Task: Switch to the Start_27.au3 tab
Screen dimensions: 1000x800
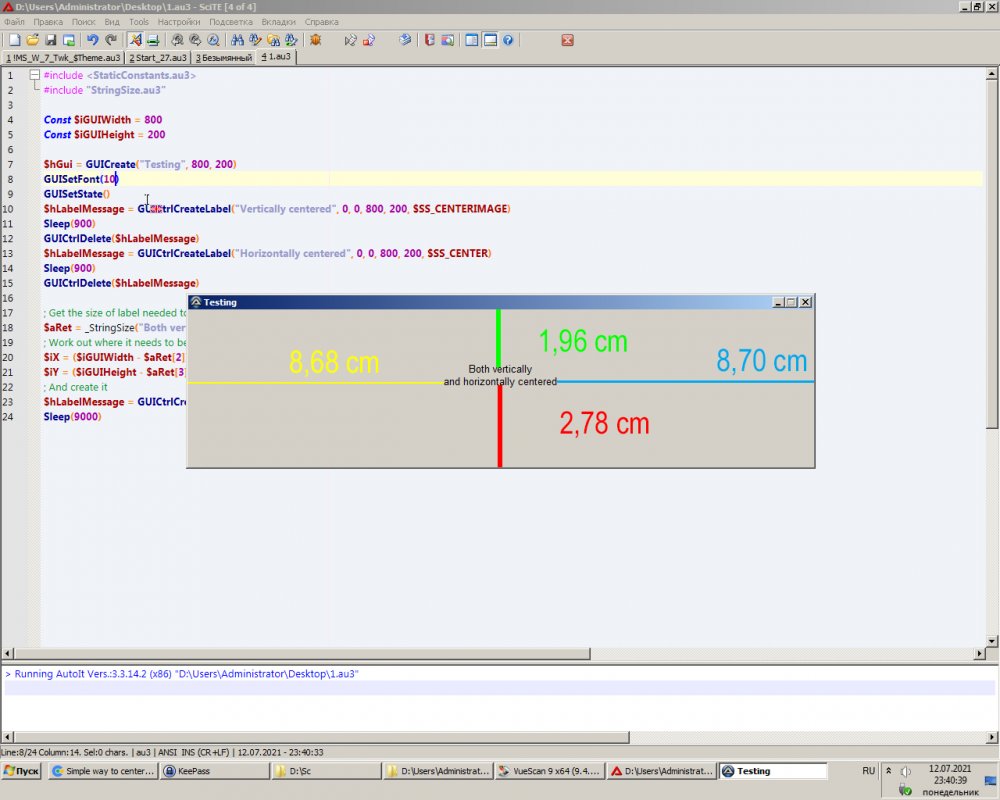Action: tap(158, 57)
